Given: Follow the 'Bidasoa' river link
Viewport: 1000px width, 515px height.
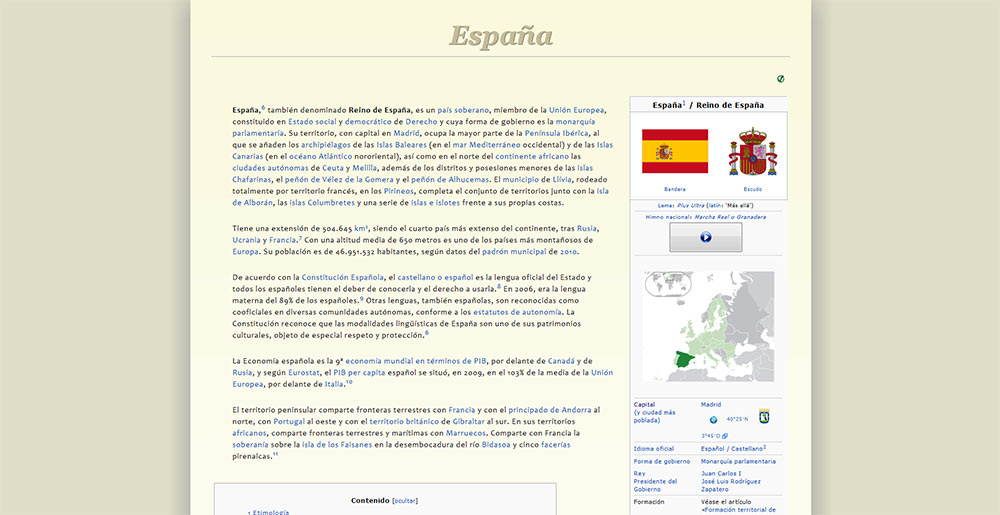Looking at the screenshot, I should [496, 445].
